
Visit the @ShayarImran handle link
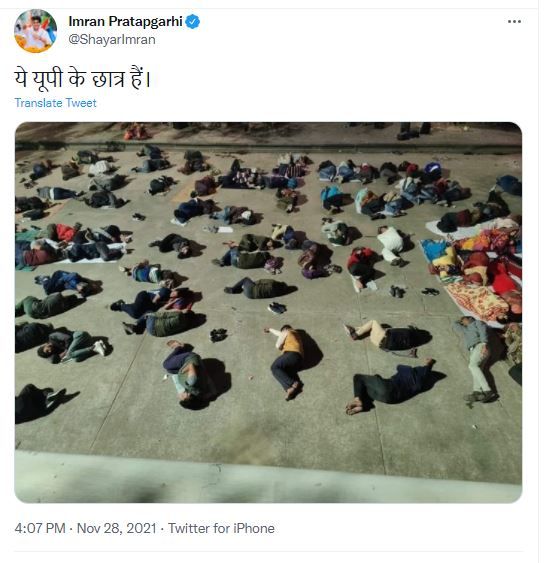pos(112,39)
